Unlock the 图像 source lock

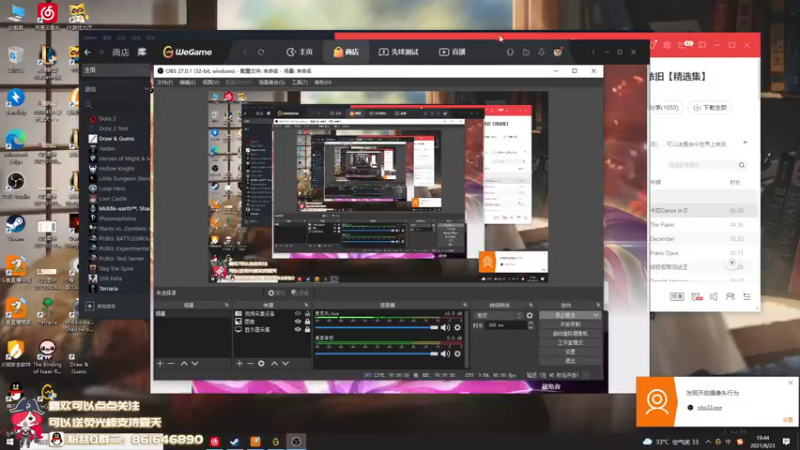(x=307, y=321)
